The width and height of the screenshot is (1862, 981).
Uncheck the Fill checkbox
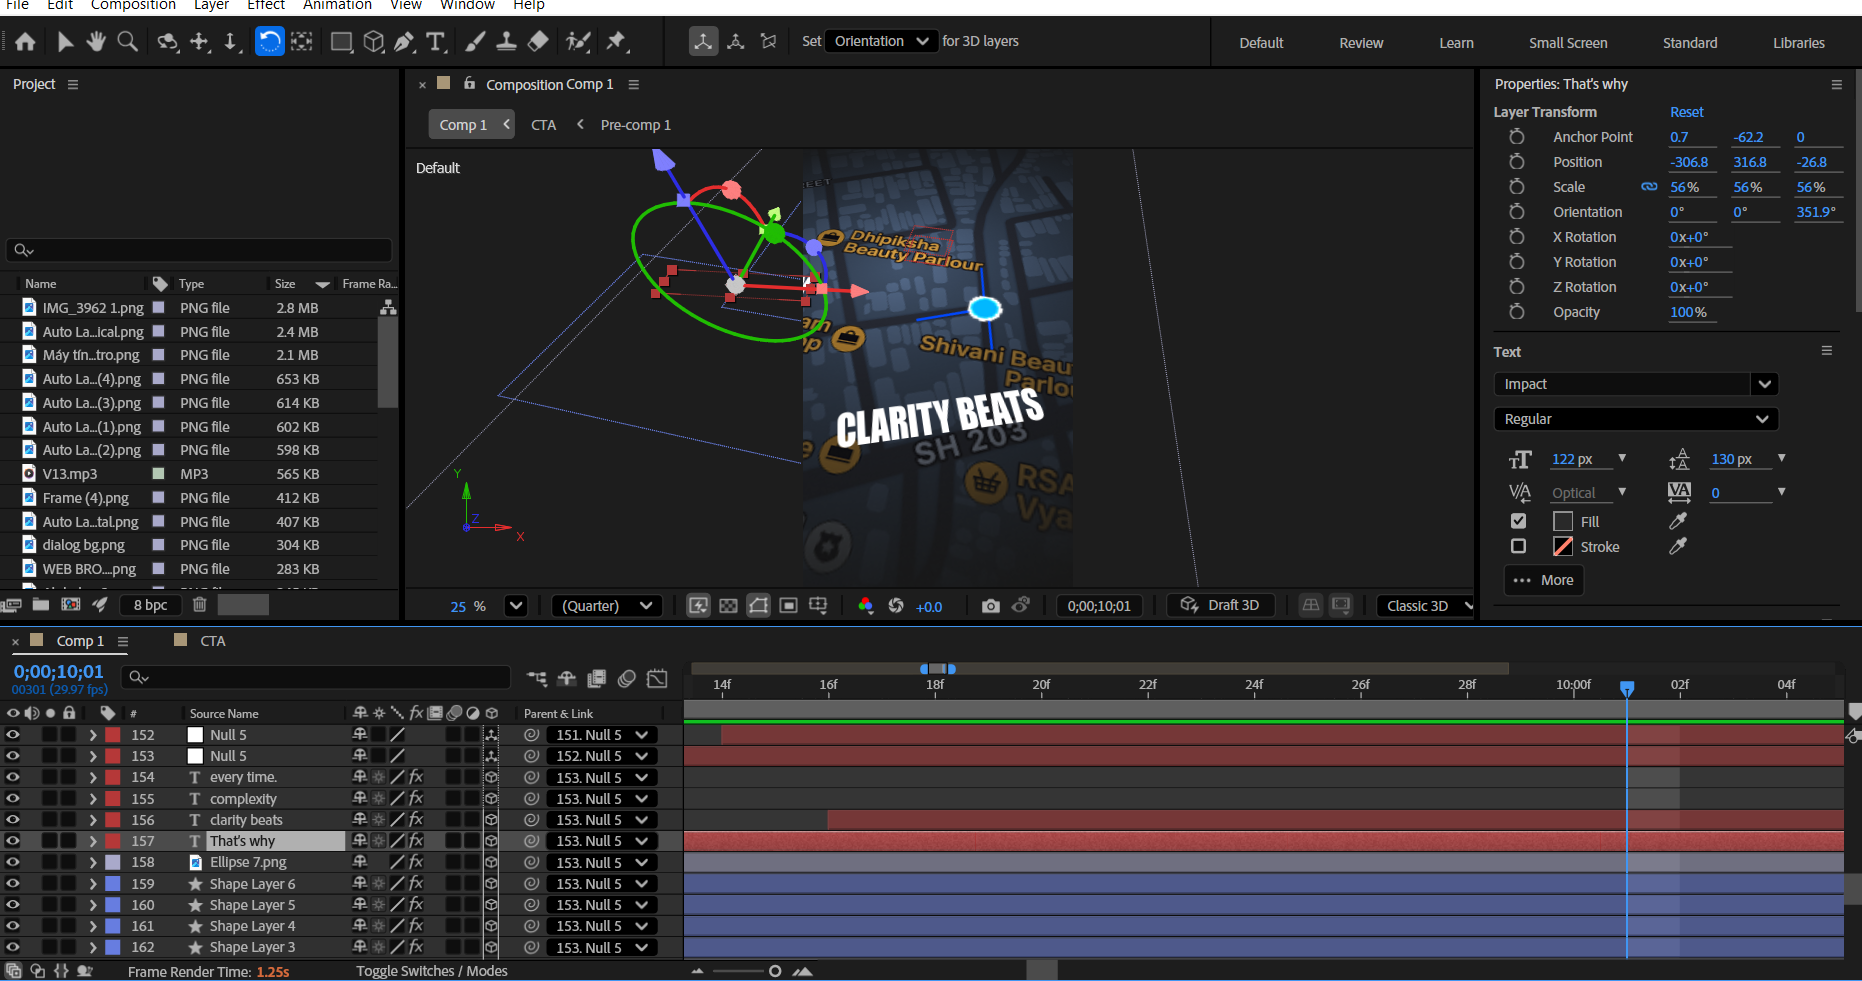click(1518, 521)
